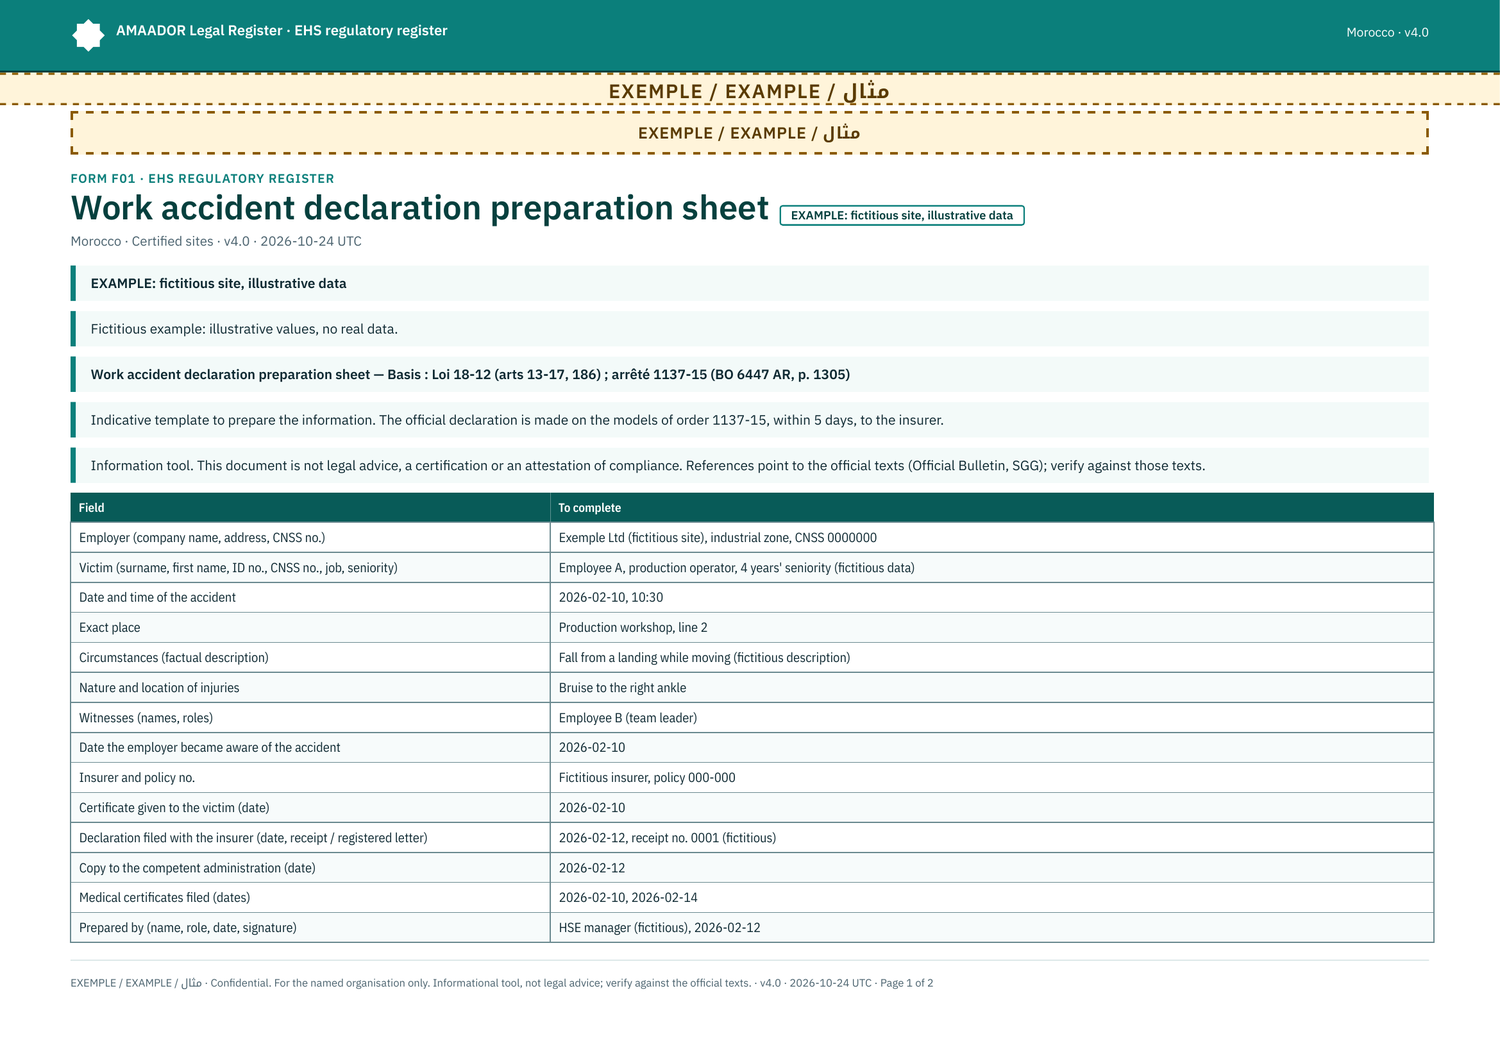Image resolution: width=1500 pixels, height=1061 pixels.
Task: Click the 'Witnesses (names, roles)' cell
Action: (311, 718)
